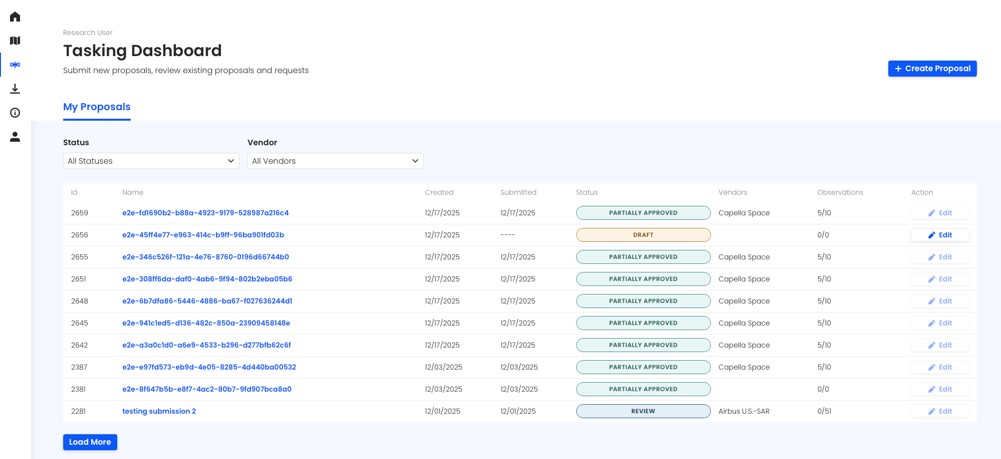The width and height of the screenshot is (1001, 459).
Task: Click the Created column header
Action: point(439,192)
